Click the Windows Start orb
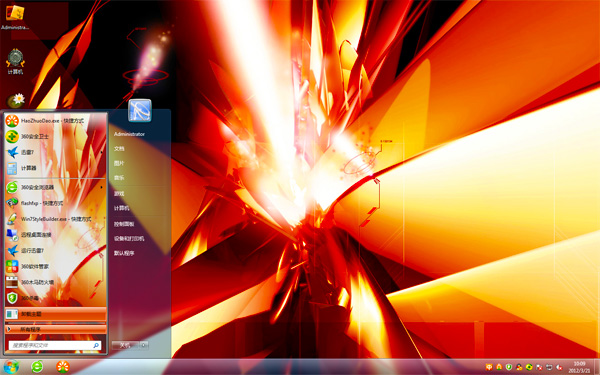 tap(11, 367)
